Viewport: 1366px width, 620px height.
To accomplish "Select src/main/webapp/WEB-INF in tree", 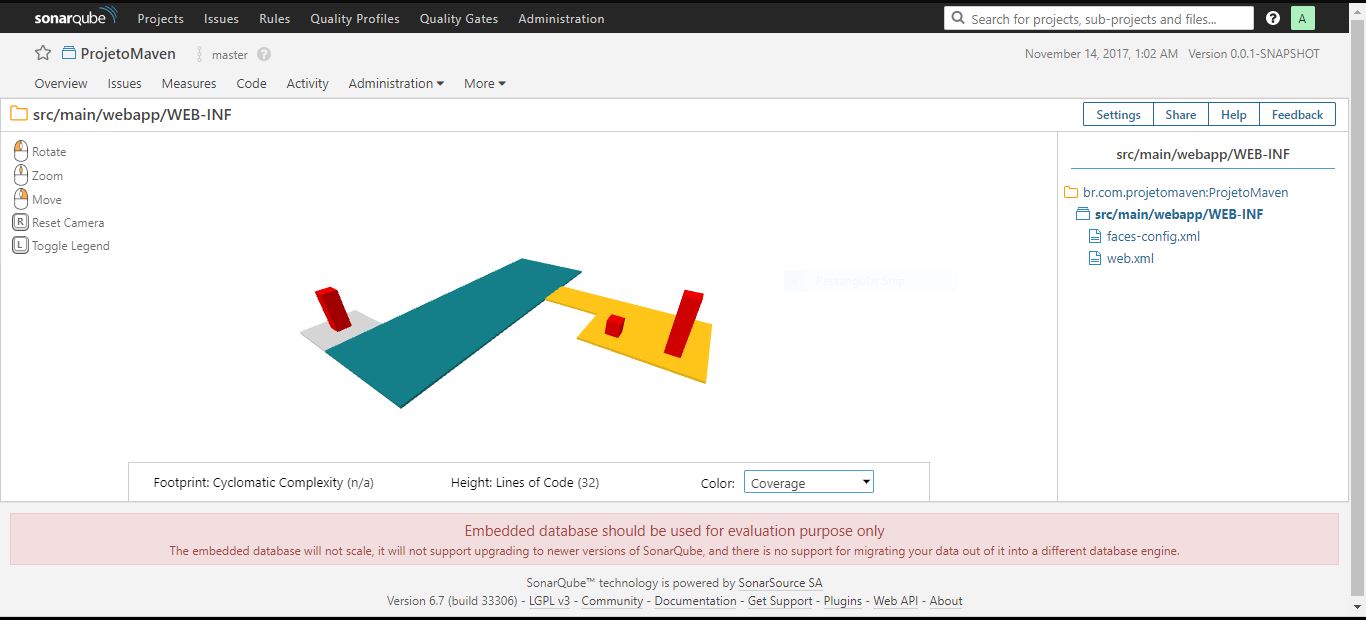I will pyautogui.click(x=1179, y=214).
